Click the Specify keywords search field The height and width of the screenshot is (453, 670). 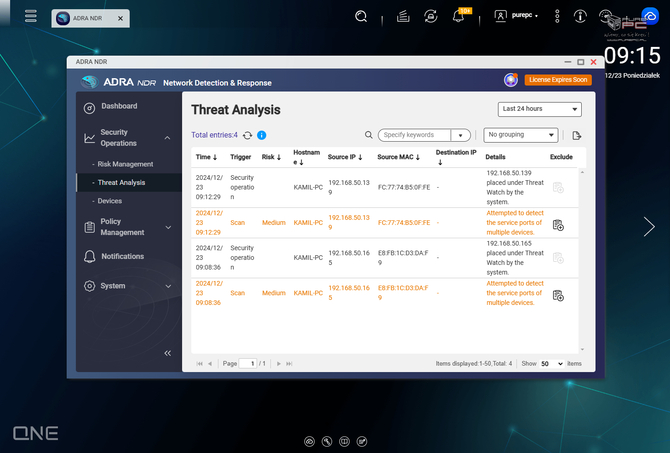point(414,135)
